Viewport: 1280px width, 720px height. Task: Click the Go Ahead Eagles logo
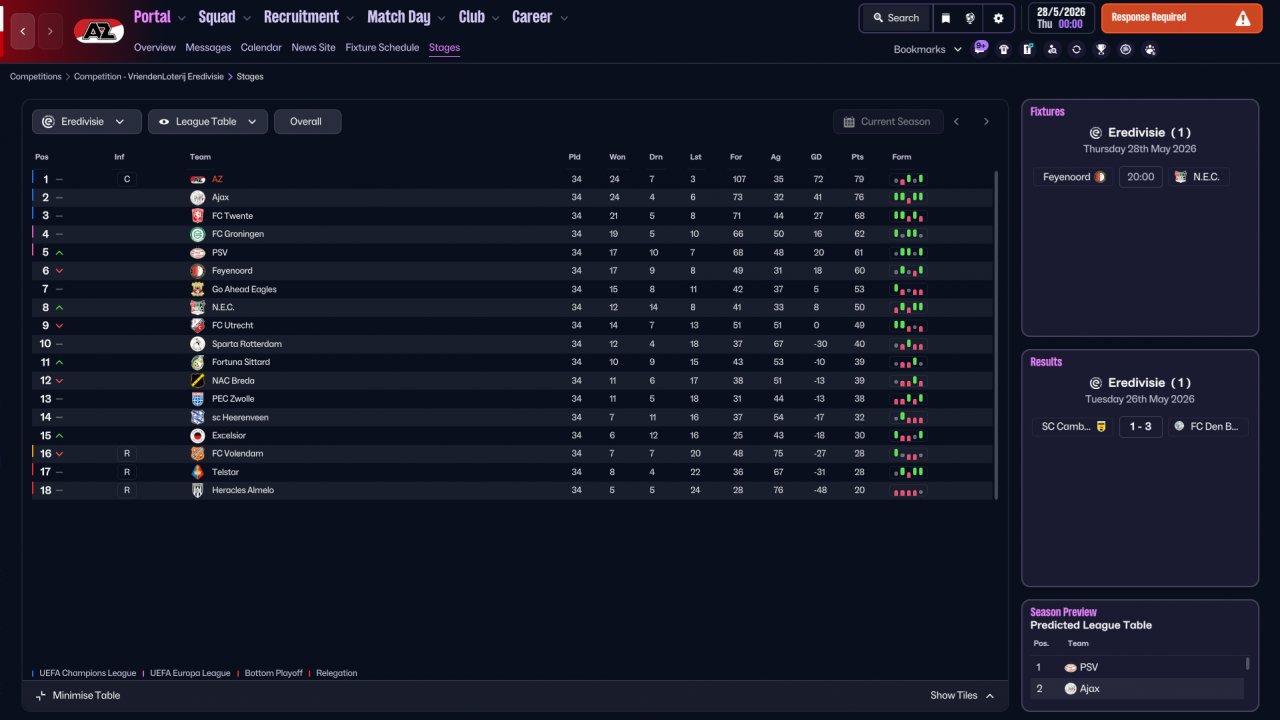[x=197, y=289]
